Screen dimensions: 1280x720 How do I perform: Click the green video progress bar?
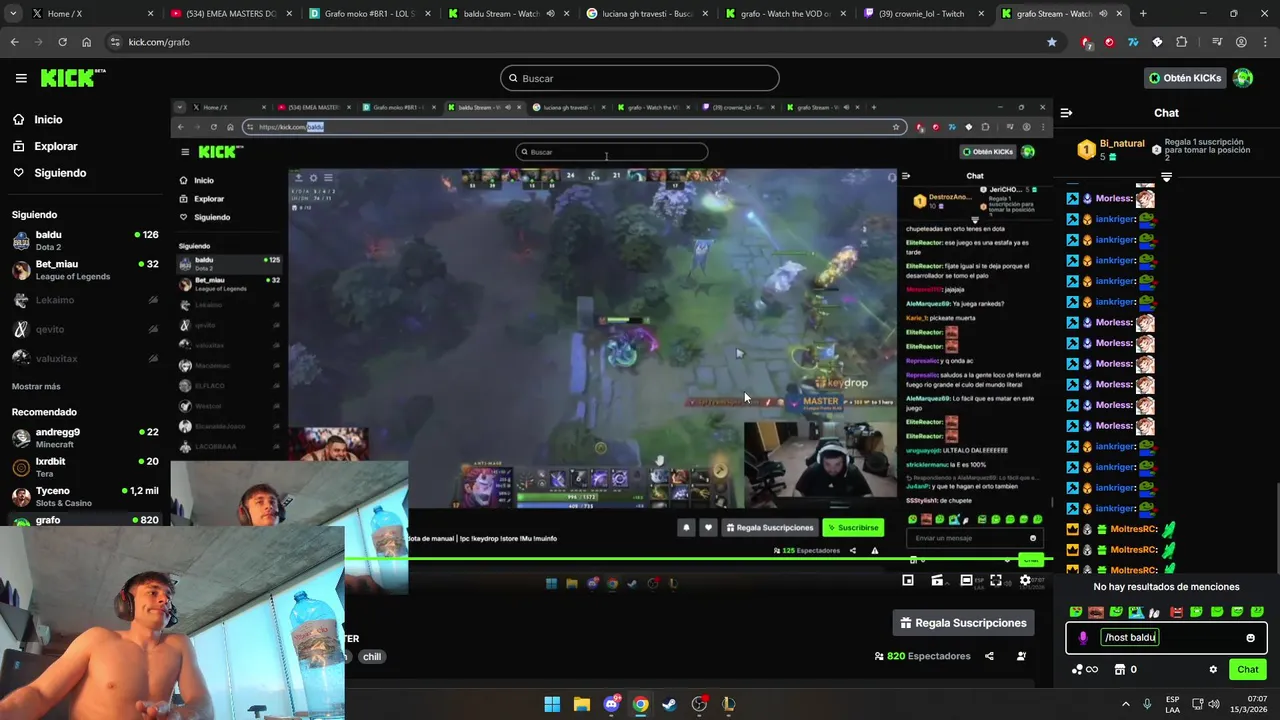[x=610, y=558]
